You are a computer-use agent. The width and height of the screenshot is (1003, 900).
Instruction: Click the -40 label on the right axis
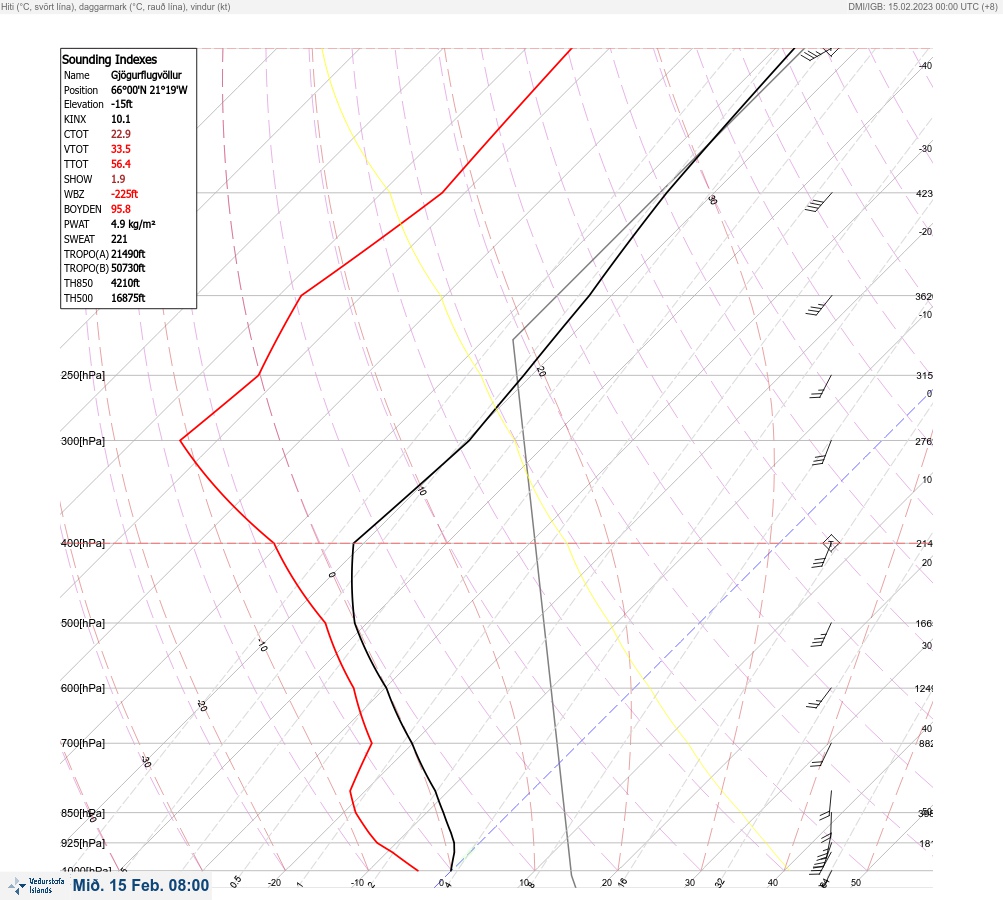925,65
